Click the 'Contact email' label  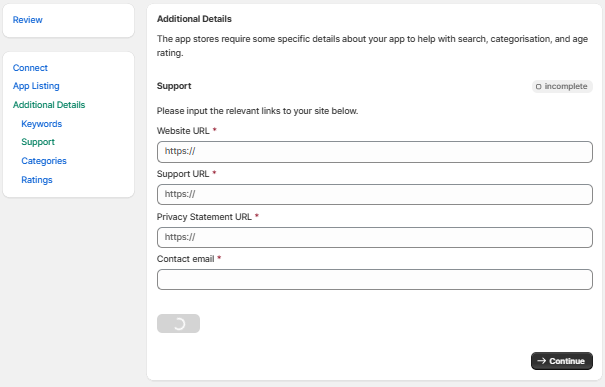pos(186,259)
